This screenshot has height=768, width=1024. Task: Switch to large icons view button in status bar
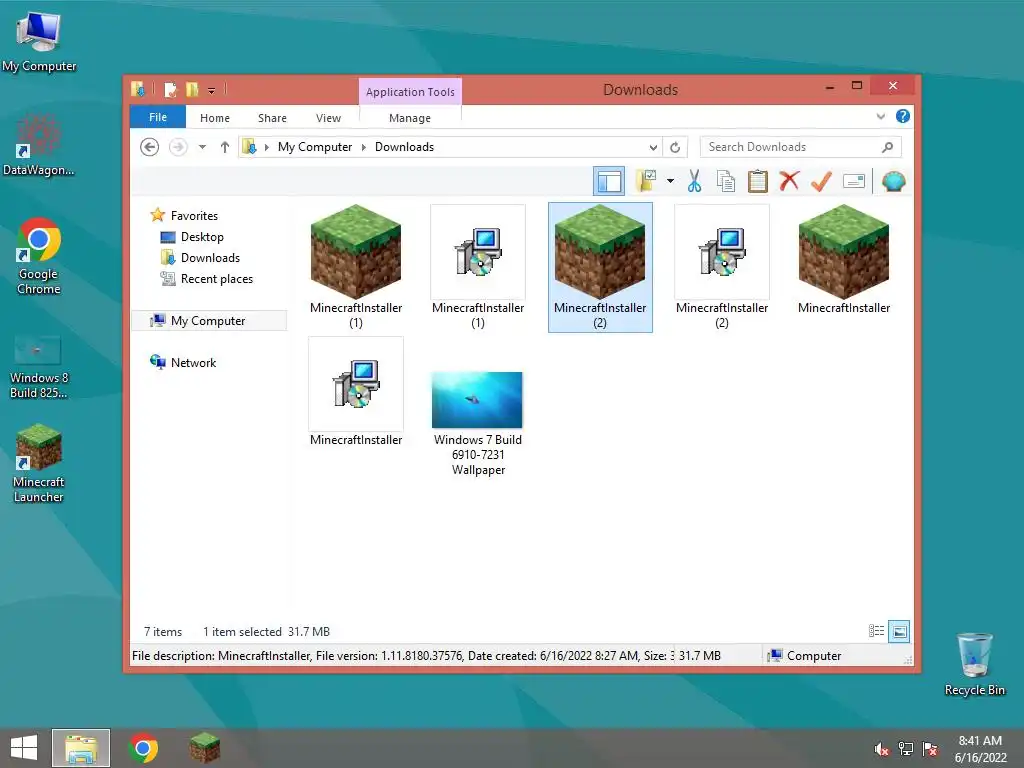[899, 631]
